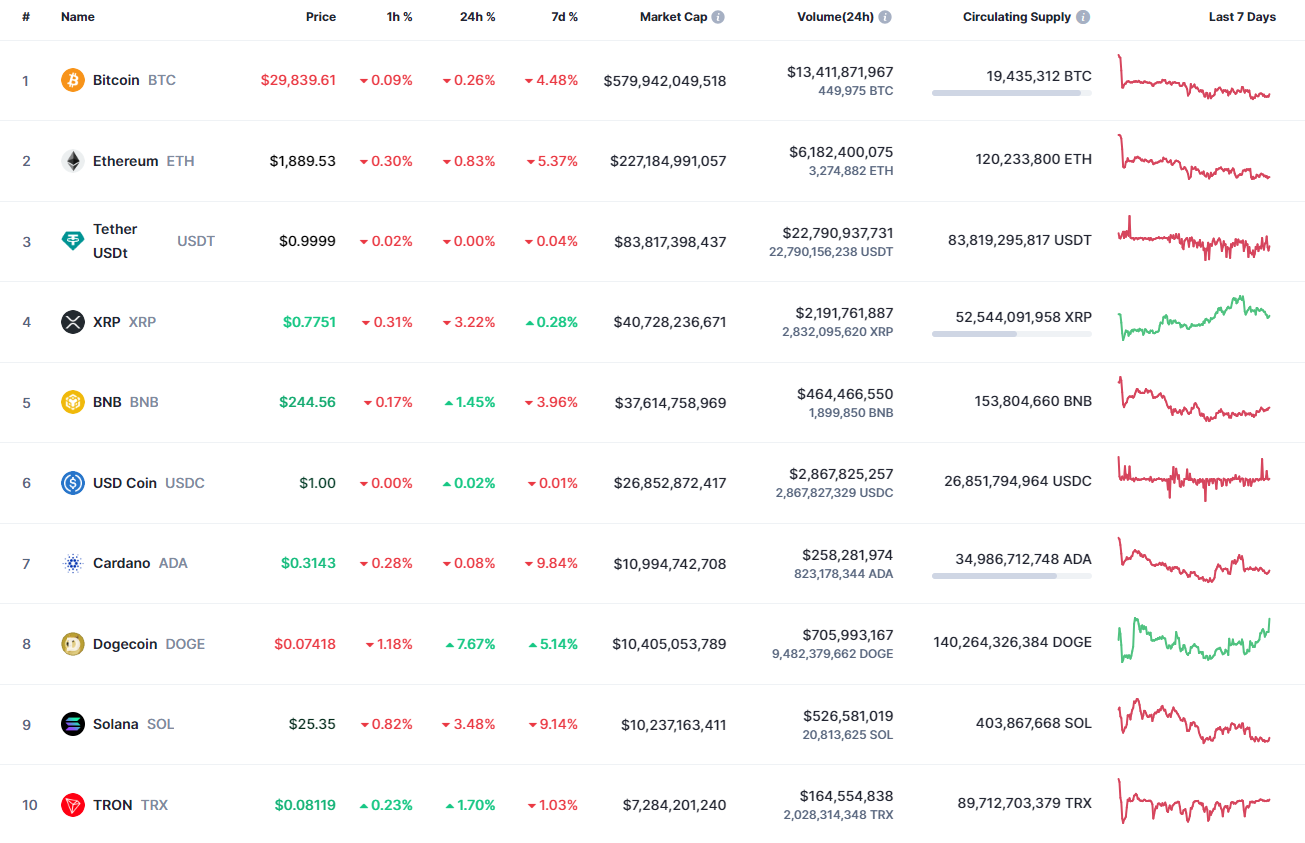Image resolution: width=1305 pixels, height=843 pixels.
Task: Click Bitcoin's circulating supply progress bar
Action: (1010, 93)
